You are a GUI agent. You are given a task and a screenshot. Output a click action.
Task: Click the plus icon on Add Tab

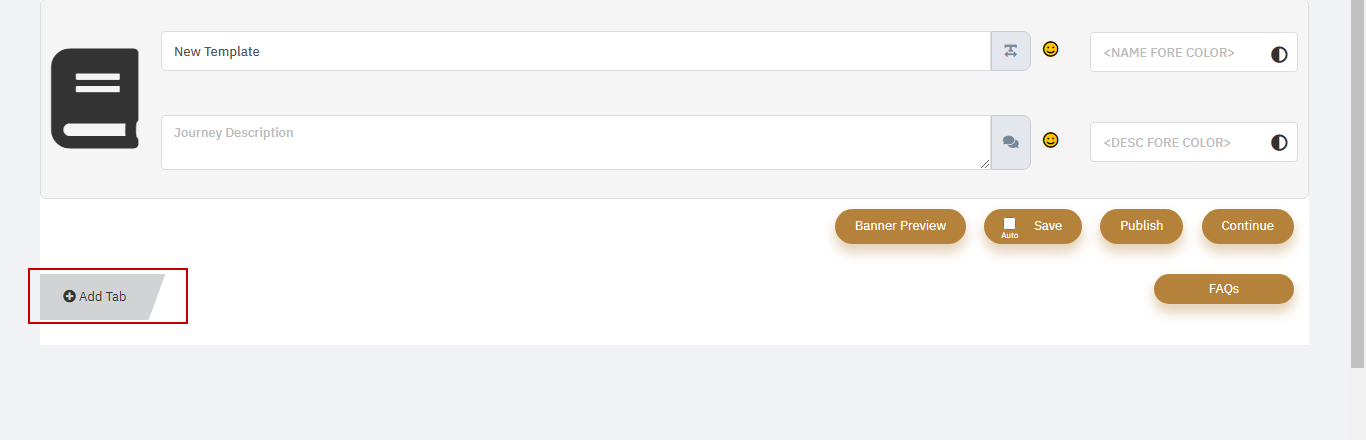[70, 296]
